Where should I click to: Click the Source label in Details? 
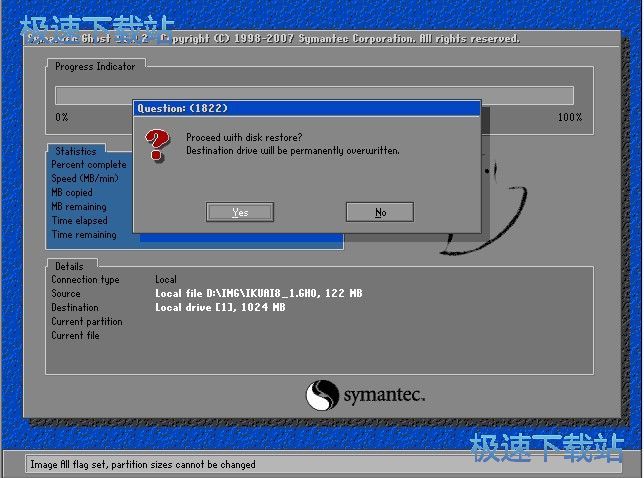(66, 294)
